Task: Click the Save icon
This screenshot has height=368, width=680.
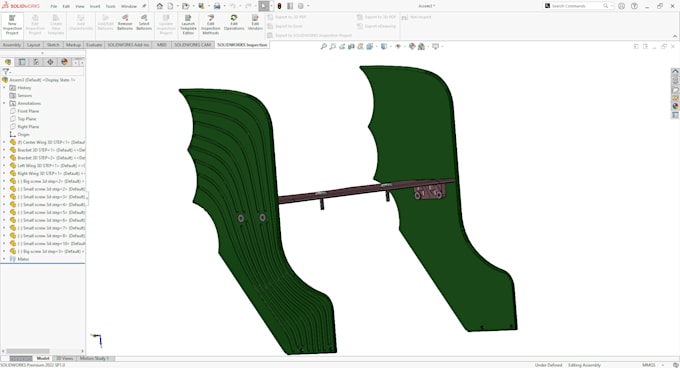Action: [x=201, y=6]
